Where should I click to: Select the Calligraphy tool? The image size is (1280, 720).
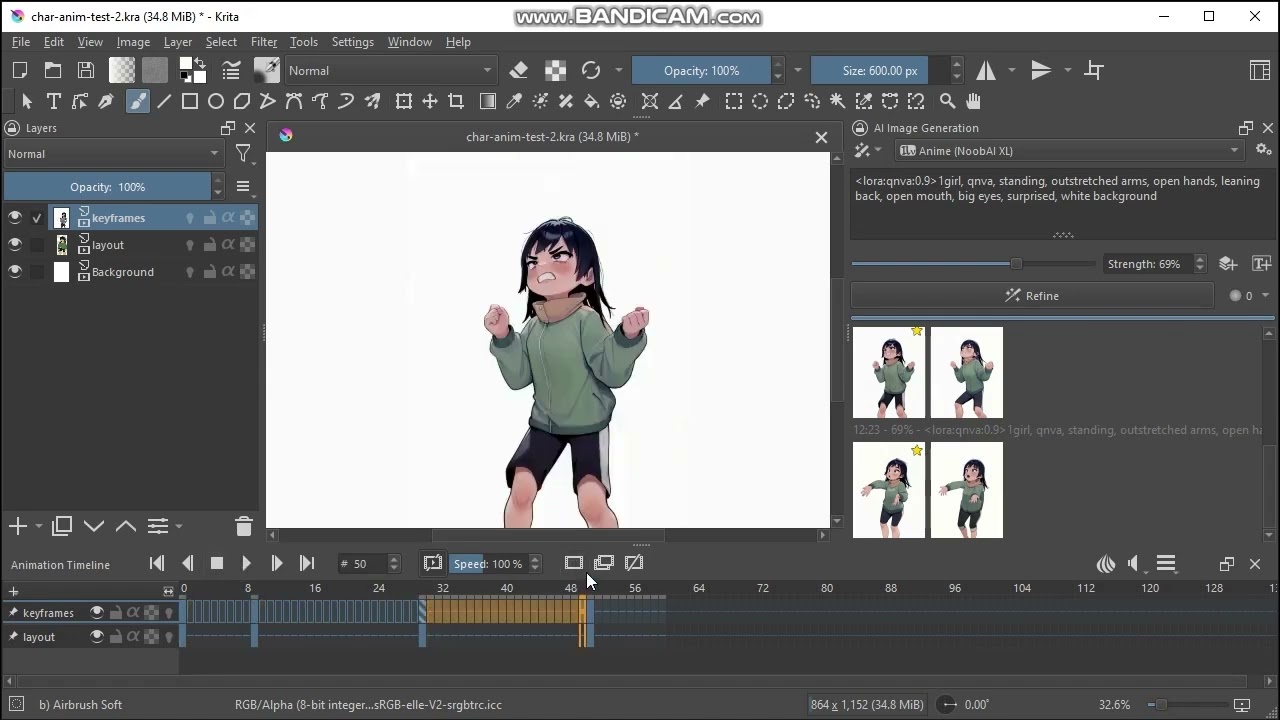(x=106, y=101)
